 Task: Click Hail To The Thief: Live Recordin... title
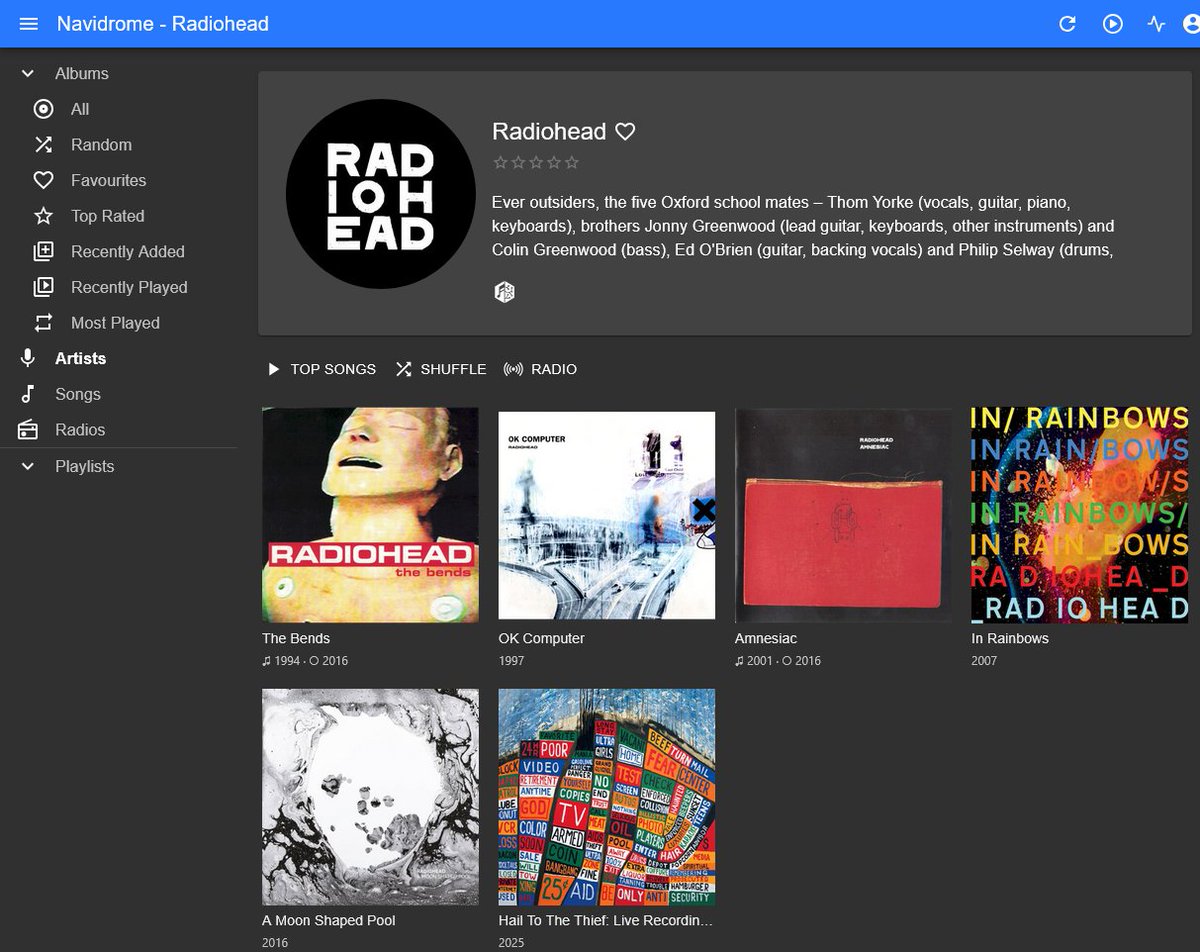point(606,920)
